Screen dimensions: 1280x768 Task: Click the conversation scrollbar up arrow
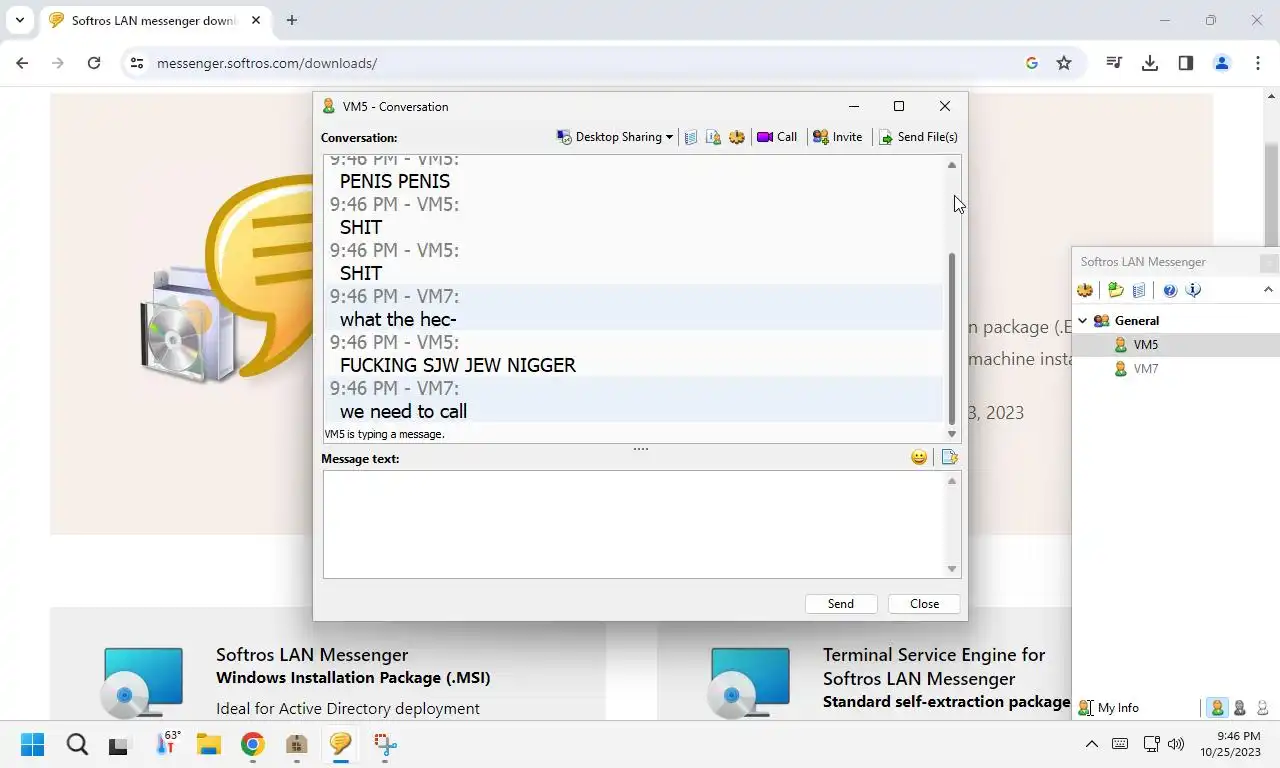(952, 165)
